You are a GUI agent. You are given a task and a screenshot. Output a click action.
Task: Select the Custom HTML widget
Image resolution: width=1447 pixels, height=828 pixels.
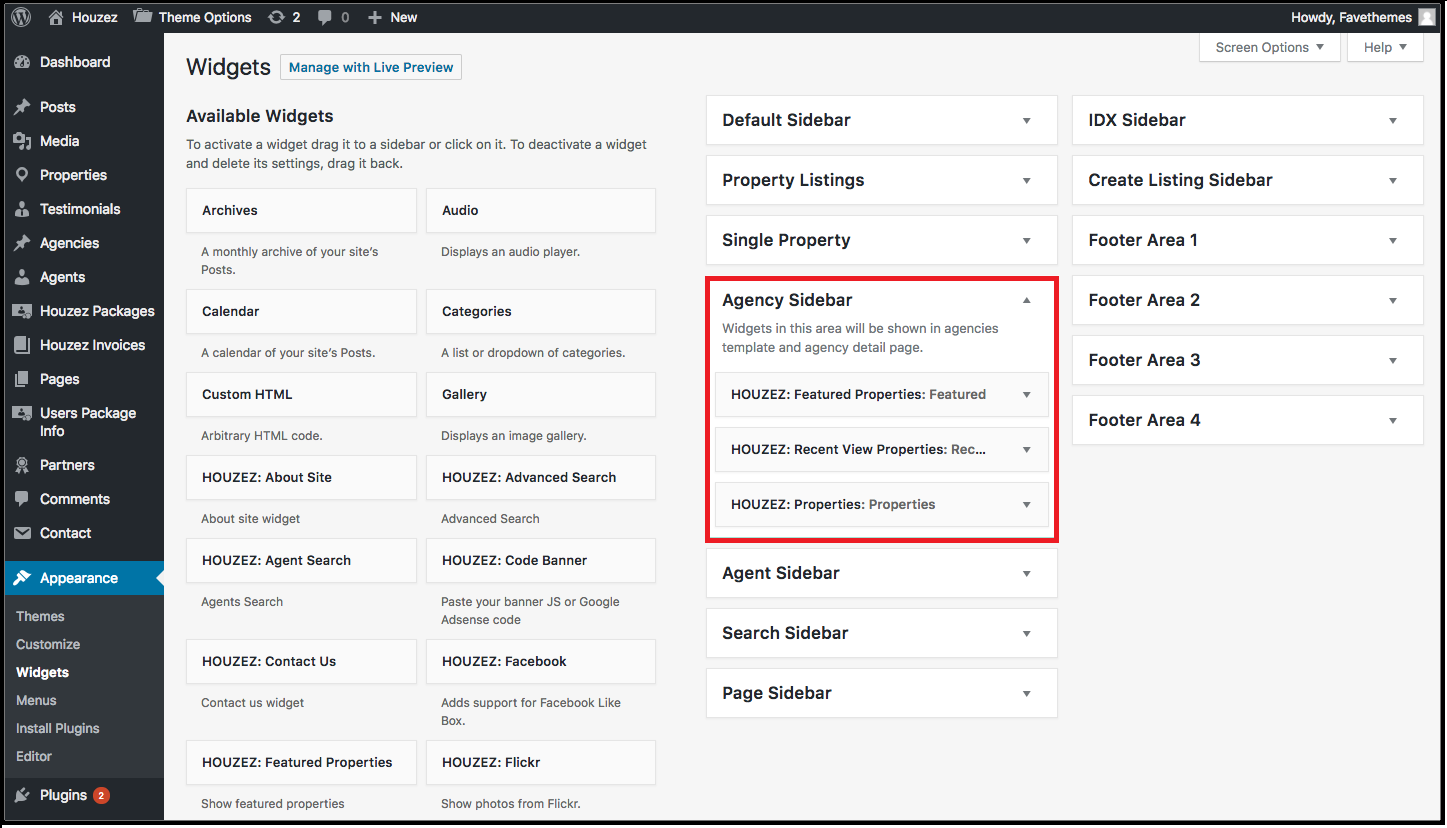point(301,394)
